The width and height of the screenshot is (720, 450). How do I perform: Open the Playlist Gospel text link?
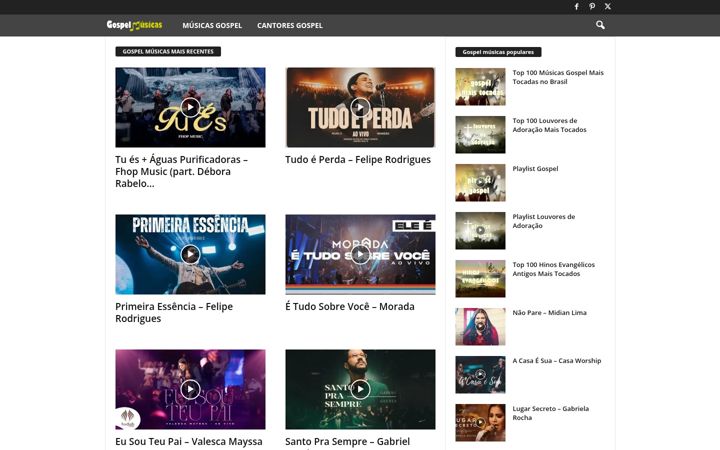point(535,169)
